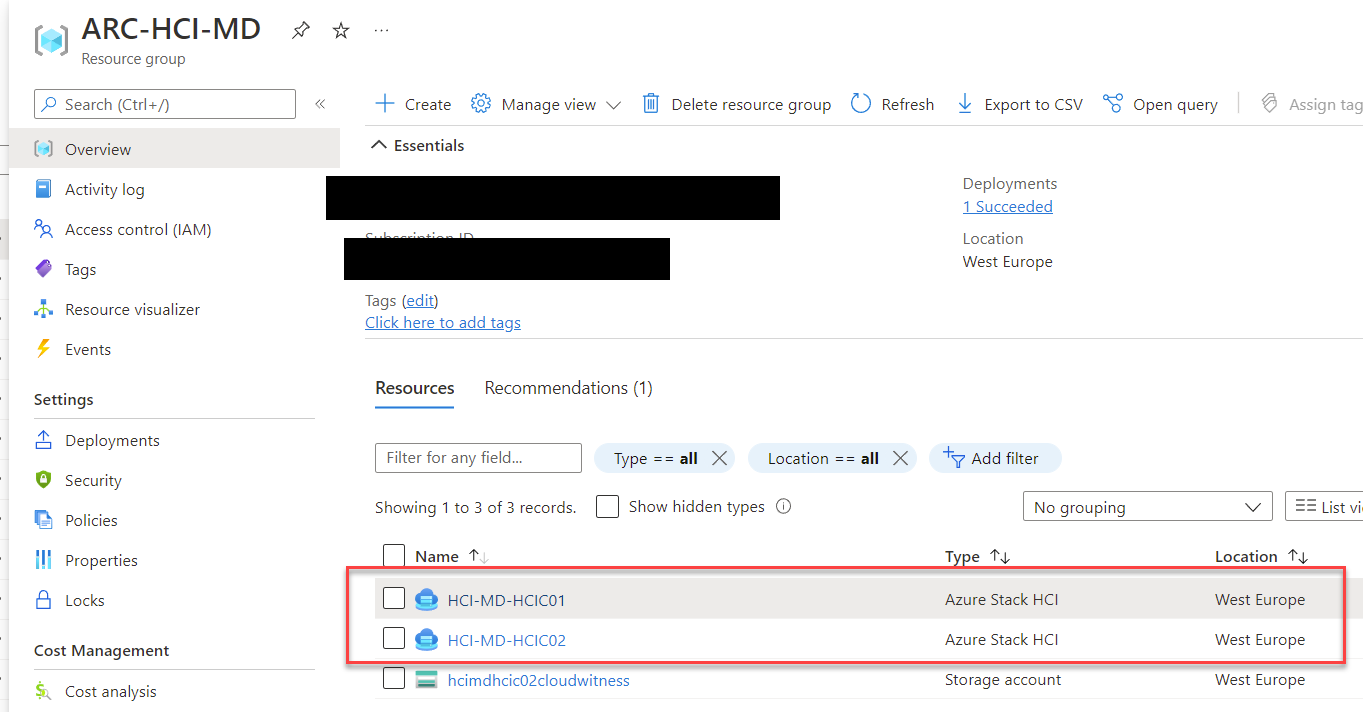Click the Security shield icon
Viewport: 1363px width, 712px height.
tap(43, 480)
